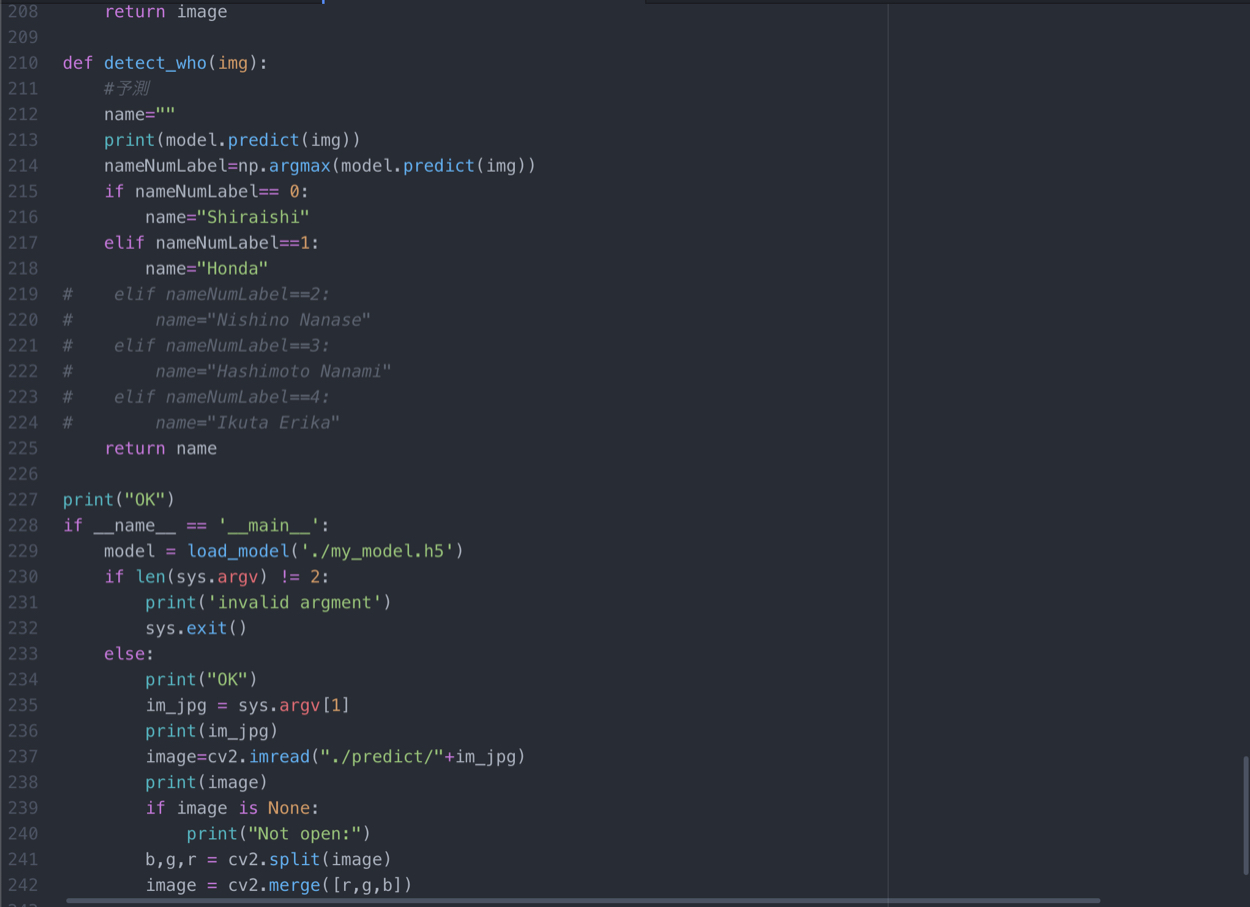Click line number 210 in the gutter
Image resolution: width=1250 pixels, height=907 pixels.
click(22, 63)
